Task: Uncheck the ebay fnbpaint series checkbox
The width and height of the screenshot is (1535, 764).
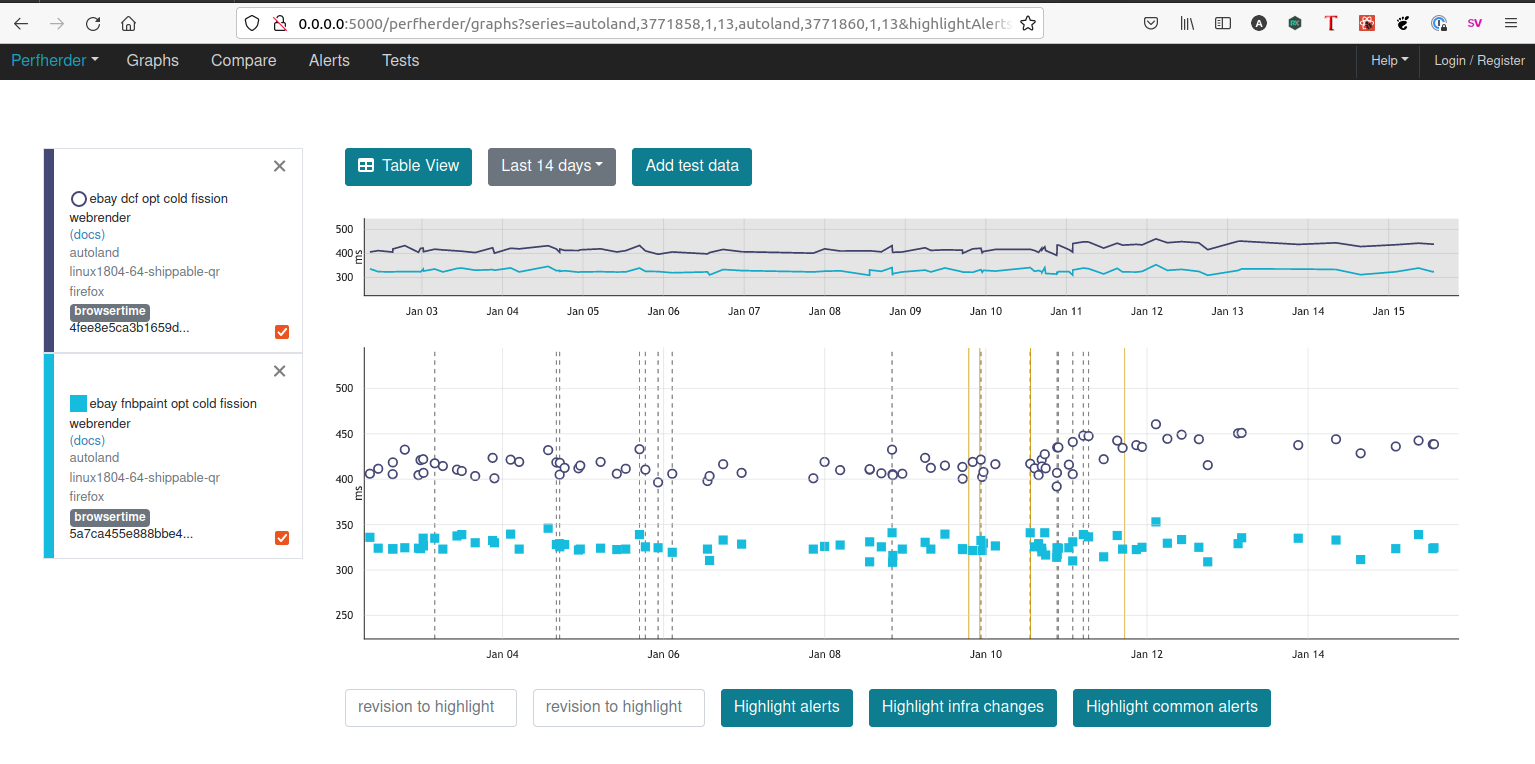Action: [282, 538]
